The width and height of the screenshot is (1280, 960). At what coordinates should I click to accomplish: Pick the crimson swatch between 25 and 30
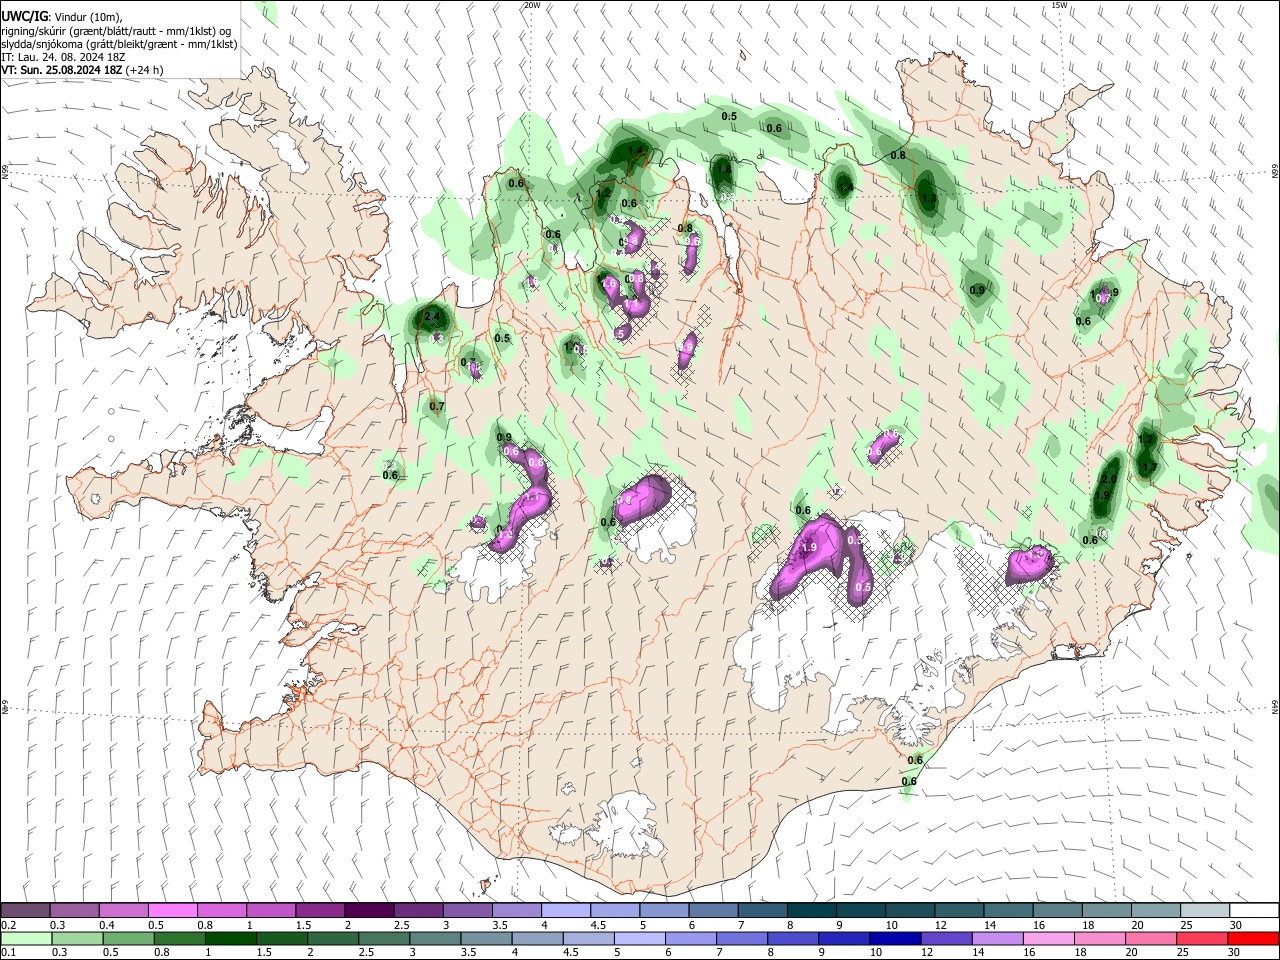[1203, 938]
